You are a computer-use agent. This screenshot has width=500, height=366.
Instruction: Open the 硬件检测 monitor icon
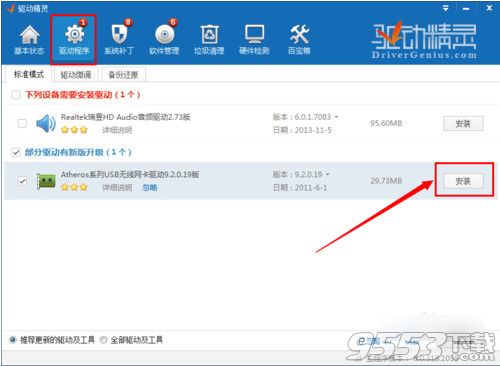click(254, 40)
